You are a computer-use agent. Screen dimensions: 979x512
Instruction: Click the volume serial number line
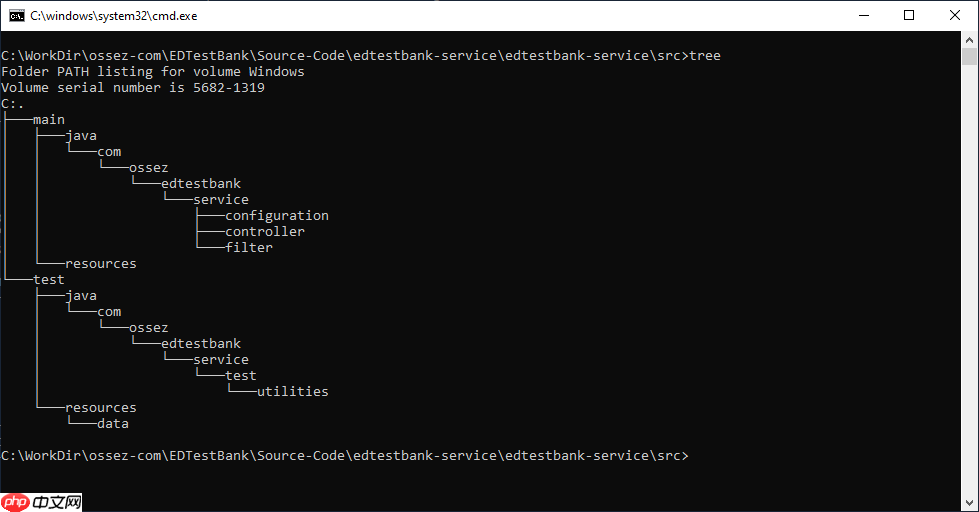pos(133,88)
